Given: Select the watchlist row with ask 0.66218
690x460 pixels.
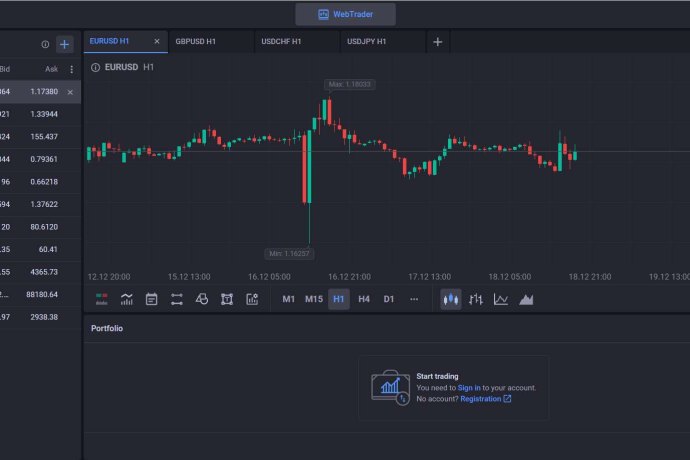Looking at the screenshot, I should (40, 182).
